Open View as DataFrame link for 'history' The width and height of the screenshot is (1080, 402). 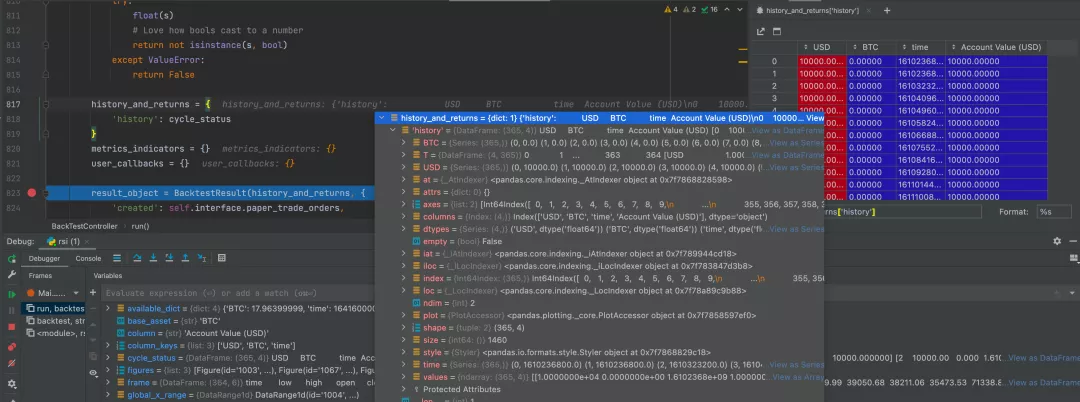click(787, 130)
